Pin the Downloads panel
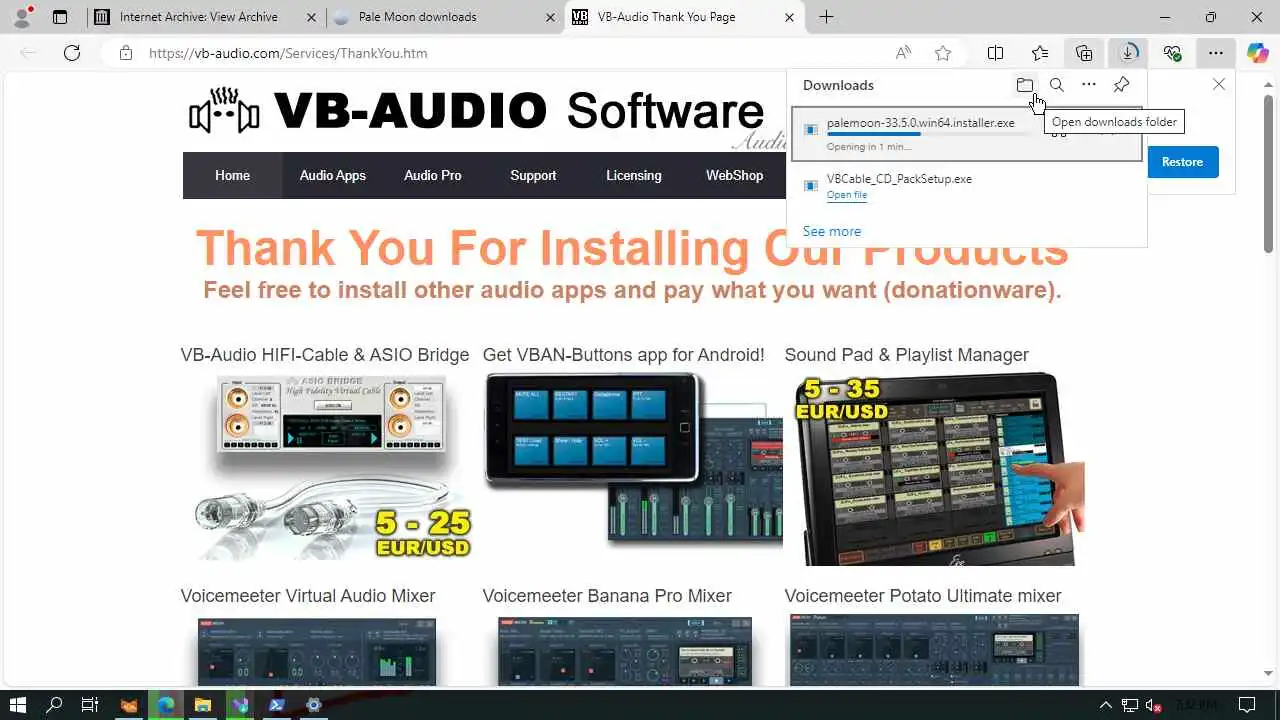 (1121, 85)
